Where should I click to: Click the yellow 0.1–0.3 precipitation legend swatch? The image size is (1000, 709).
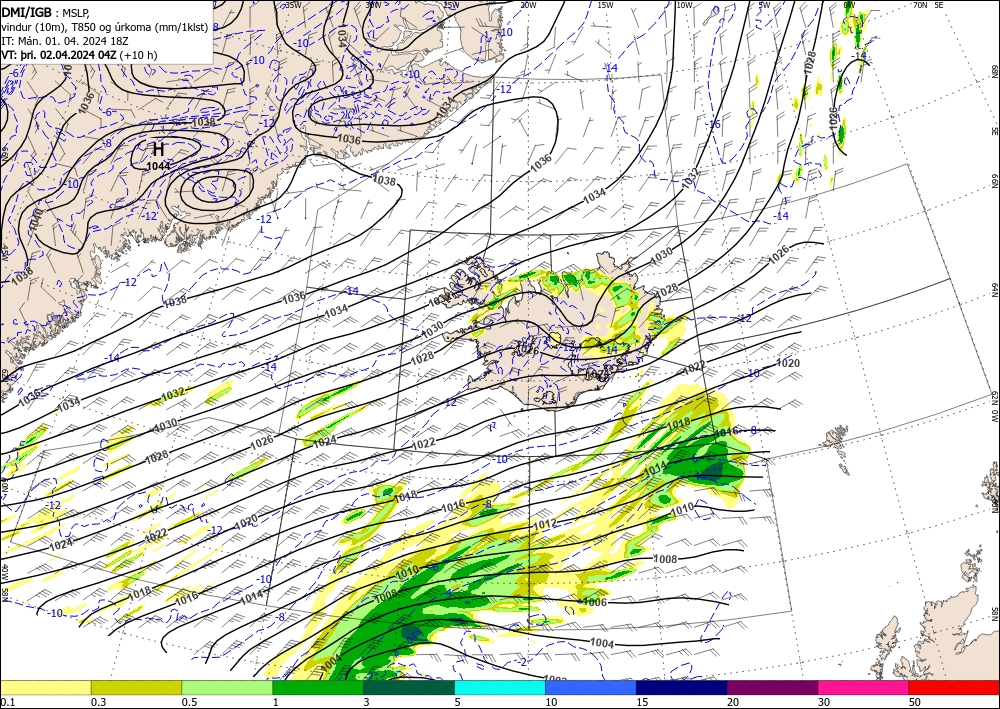45,687
